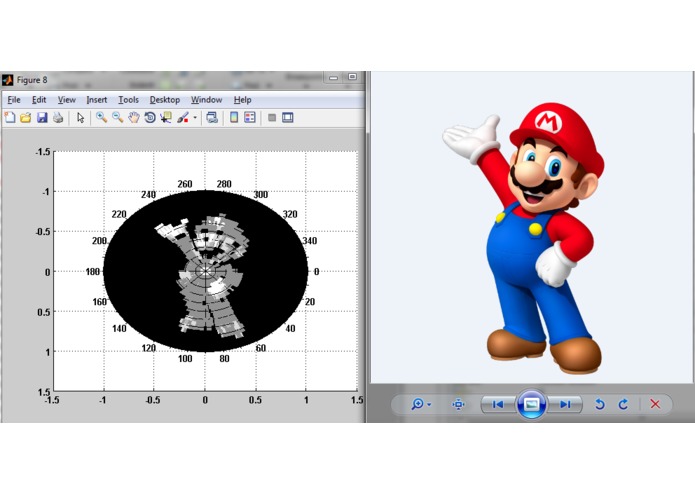Select the Brush data tool
695x494 pixels.
coord(183,117)
